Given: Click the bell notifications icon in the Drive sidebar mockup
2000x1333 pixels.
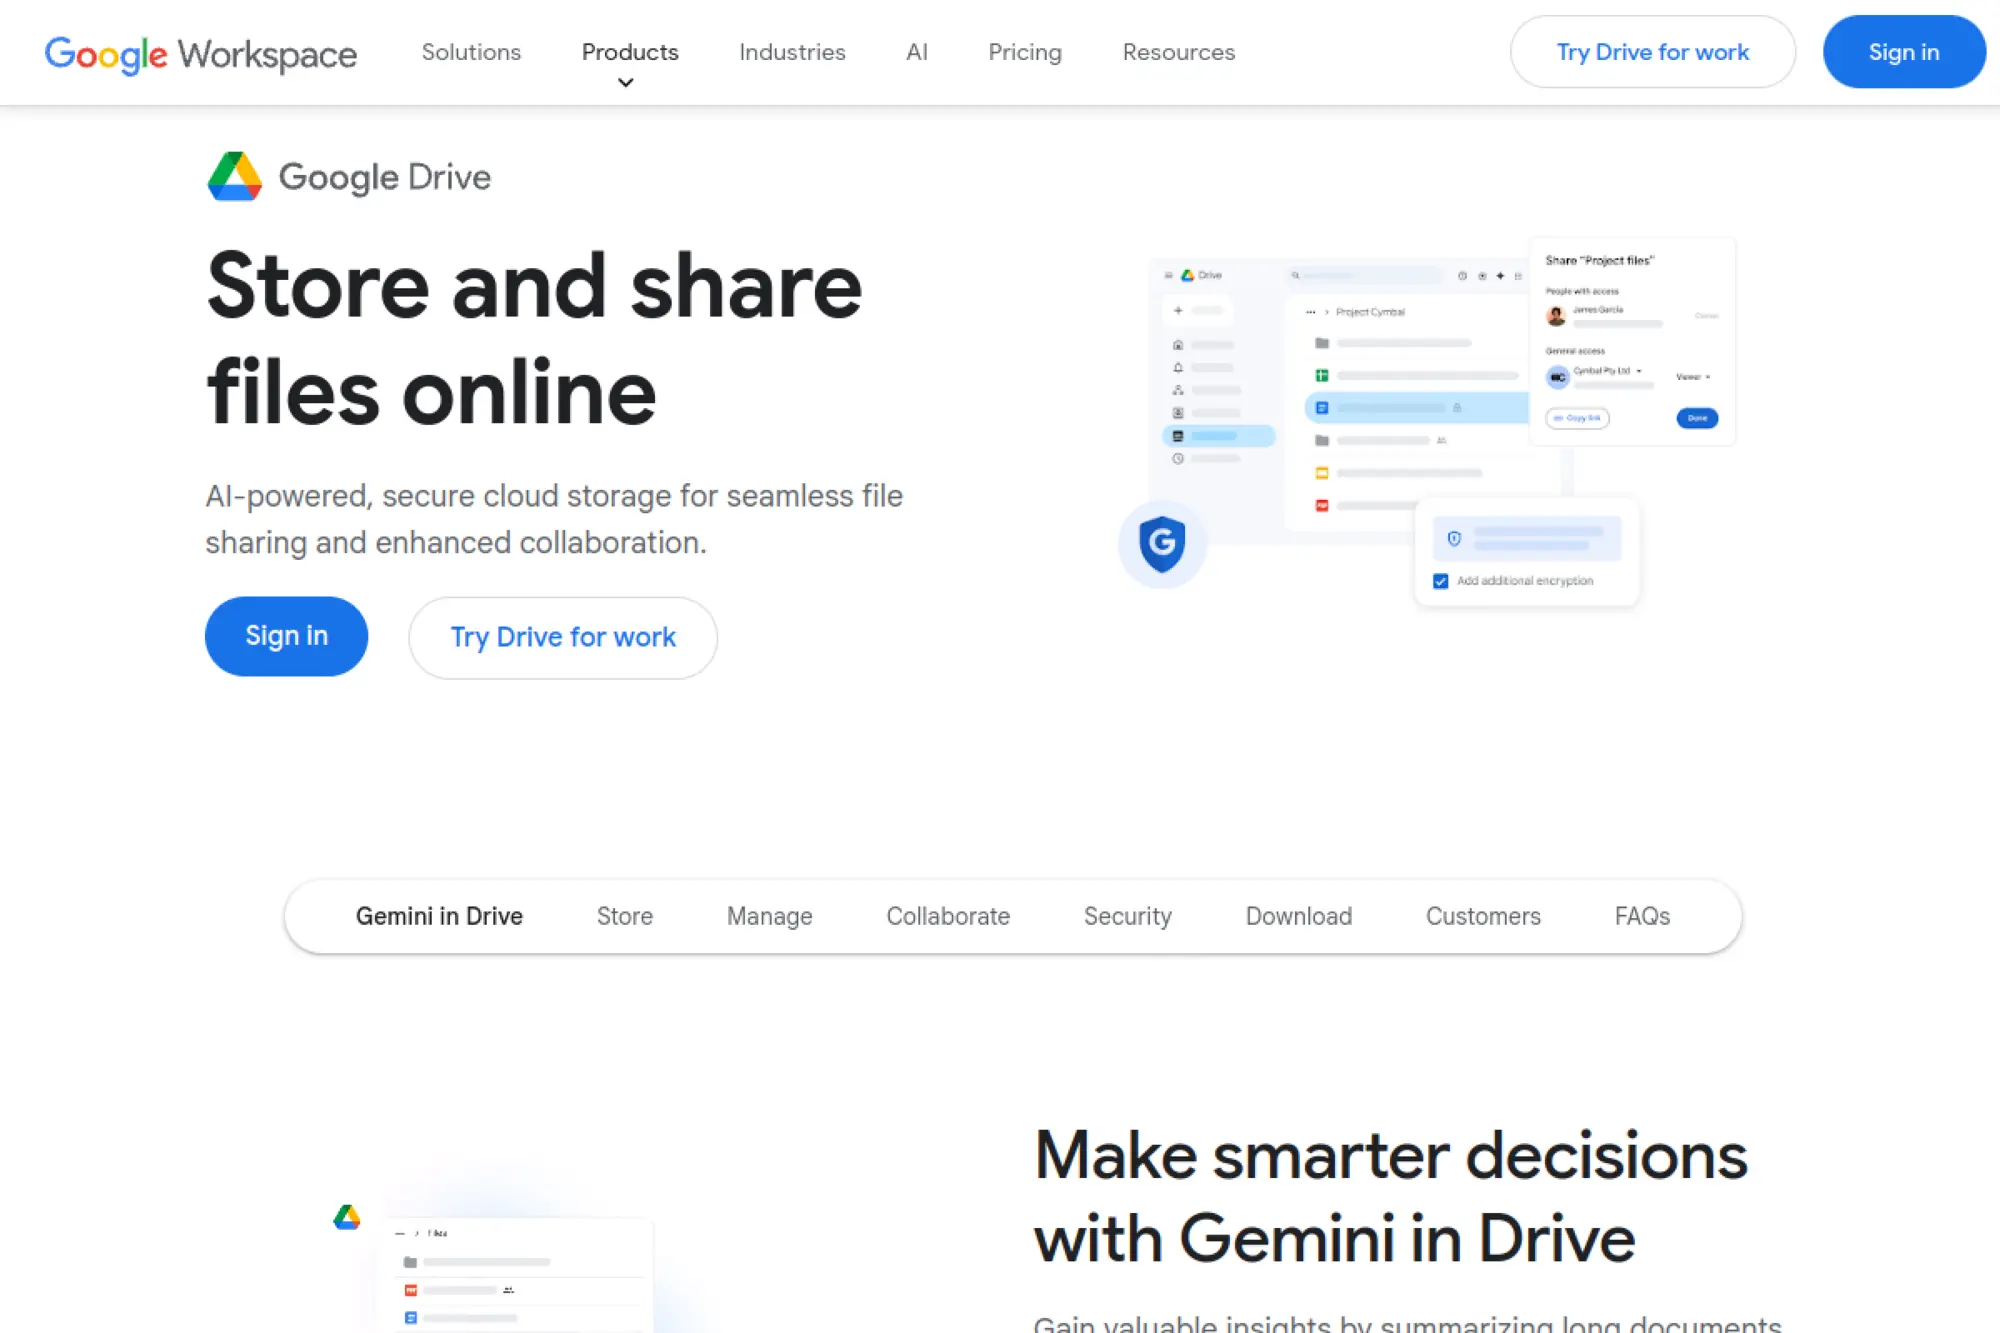Looking at the screenshot, I should click(x=1178, y=368).
